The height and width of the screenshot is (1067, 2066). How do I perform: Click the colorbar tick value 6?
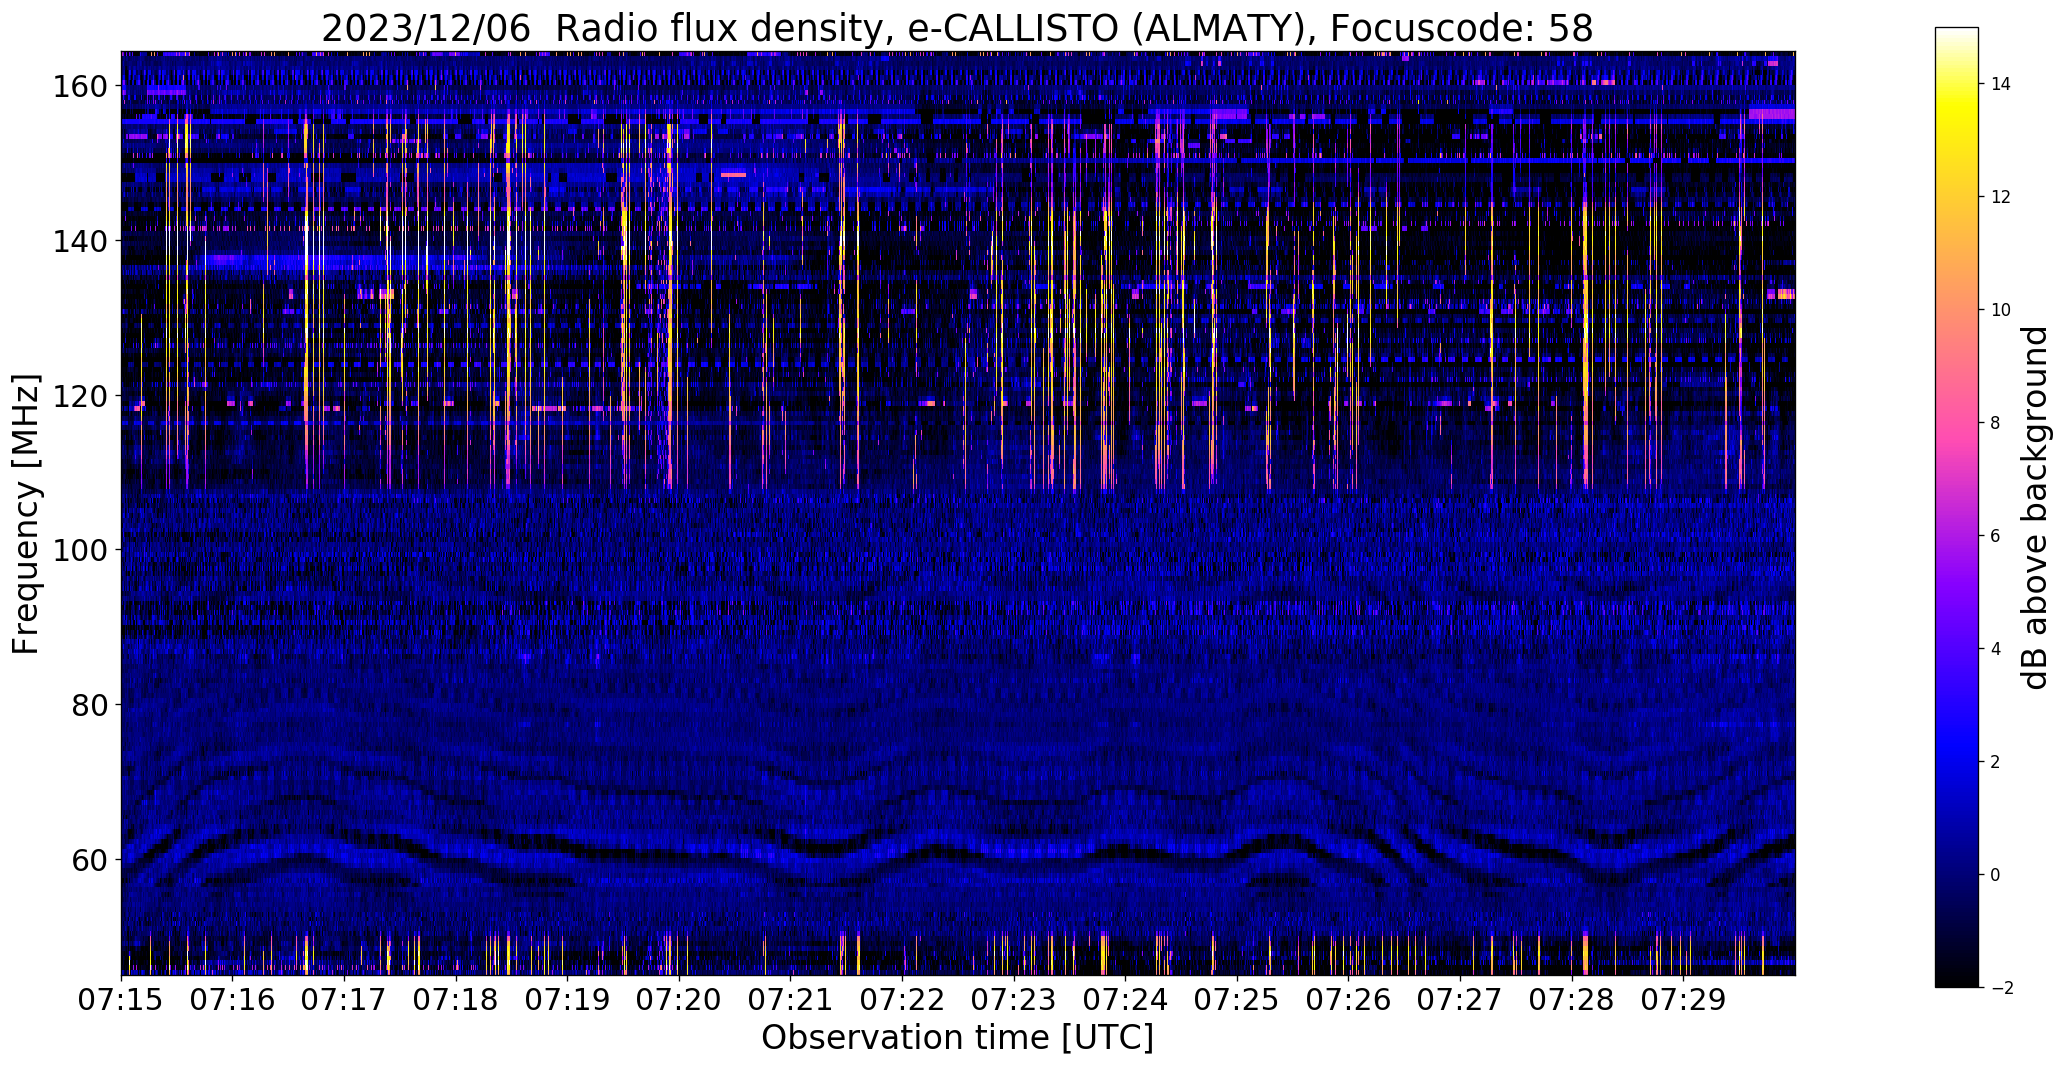pyautogui.click(x=1995, y=536)
